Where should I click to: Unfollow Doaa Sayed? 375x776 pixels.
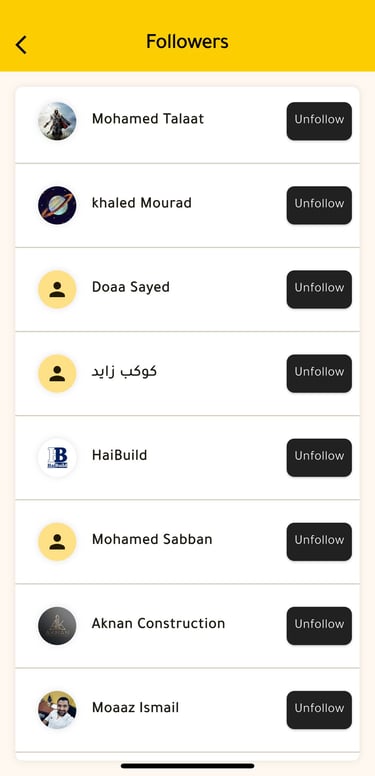click(x=319, y=290)
